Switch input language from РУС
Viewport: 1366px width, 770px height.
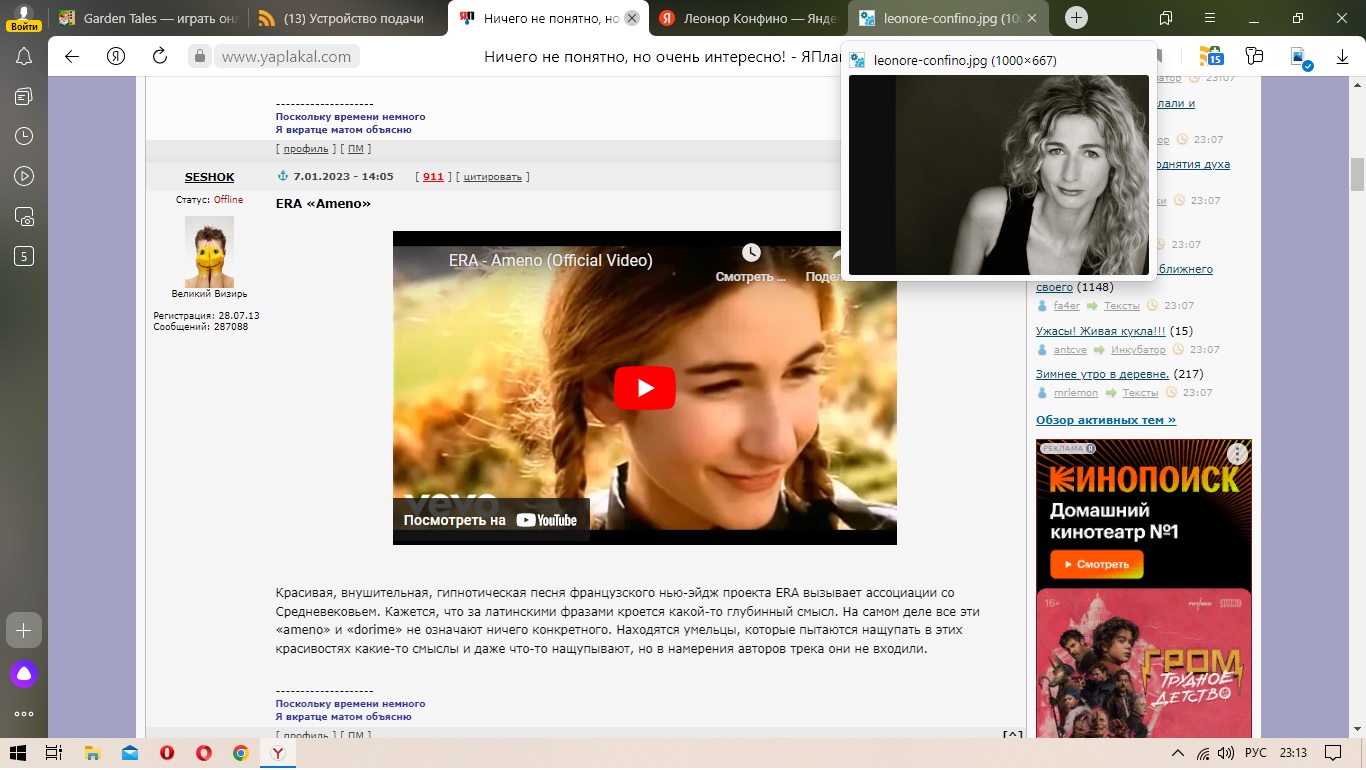(x=1254, y=753)
